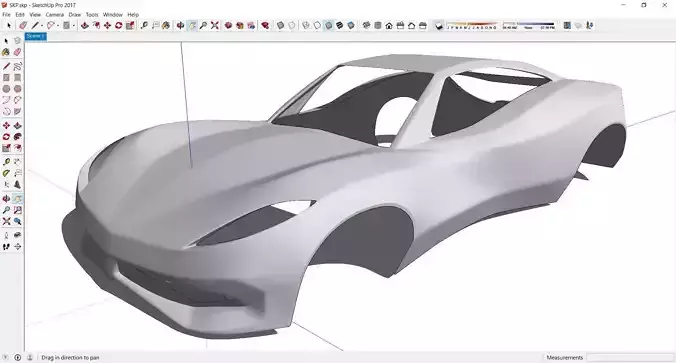Viewport: 676px width, 363px height.
Task: Open the Tools menu
Action: [92, 15]
